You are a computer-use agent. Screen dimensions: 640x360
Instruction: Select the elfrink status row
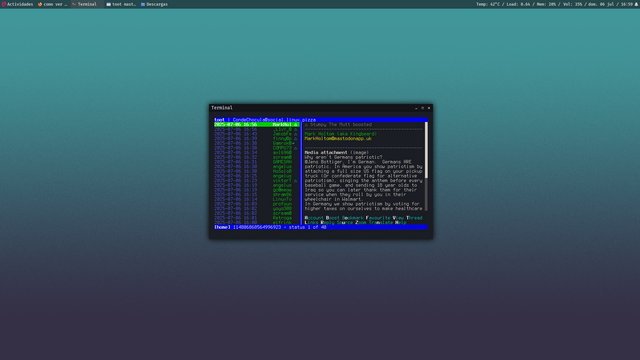click(x=257, y=222)
